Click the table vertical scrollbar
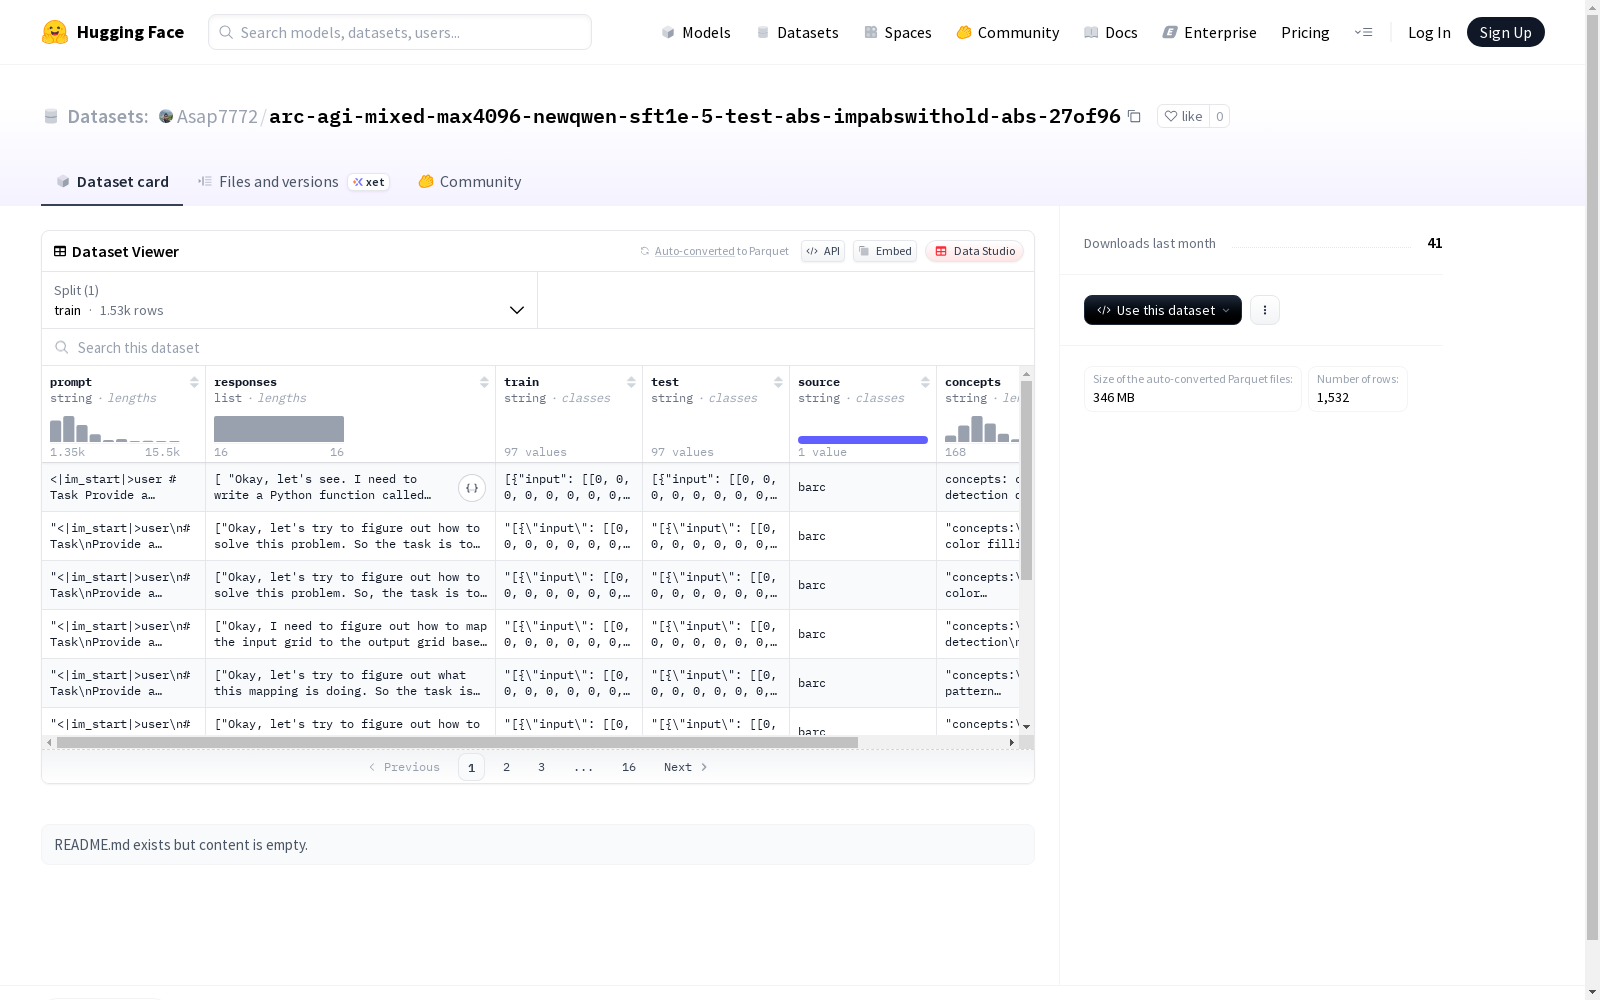This screenshot has width=1600, height=1000. pyautogui.click(x=1026, y=480)
